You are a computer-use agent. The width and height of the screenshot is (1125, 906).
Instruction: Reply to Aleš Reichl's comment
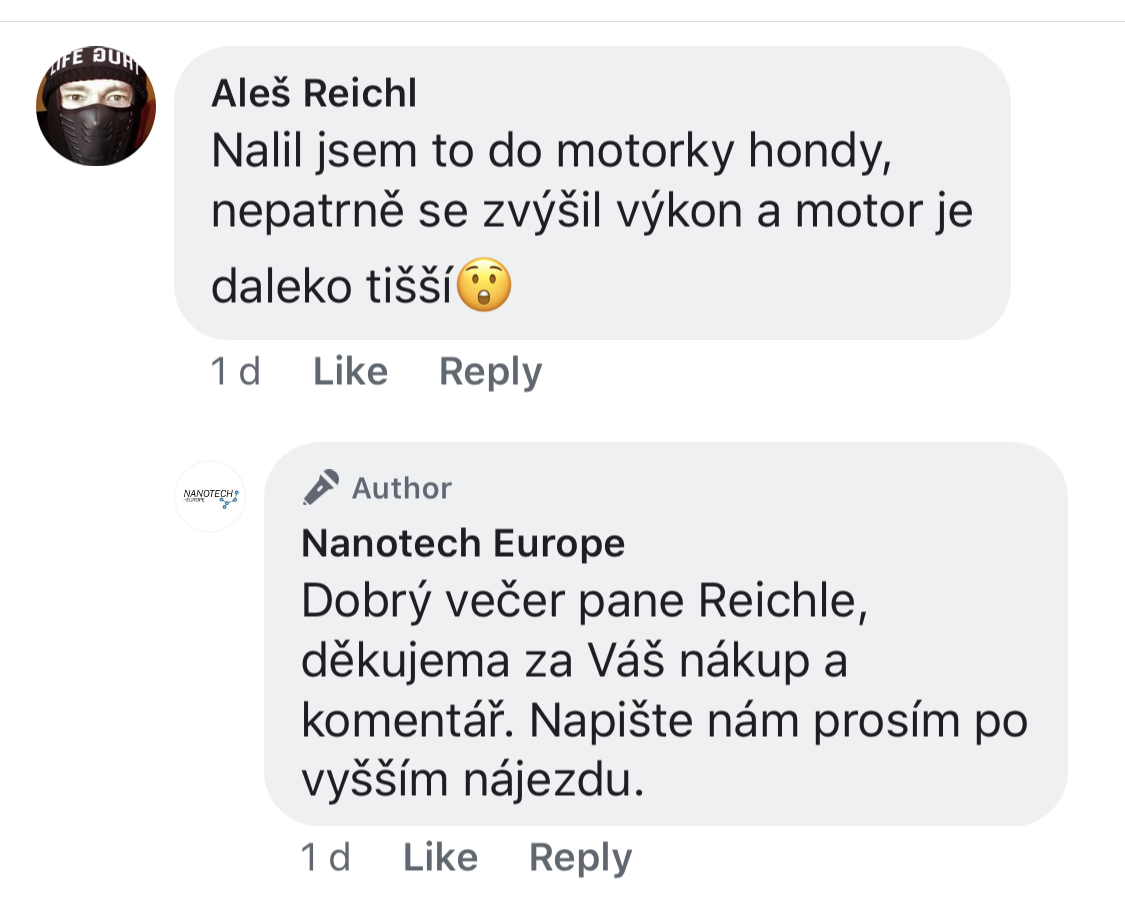pyautogui.click(x=490, y=372)
